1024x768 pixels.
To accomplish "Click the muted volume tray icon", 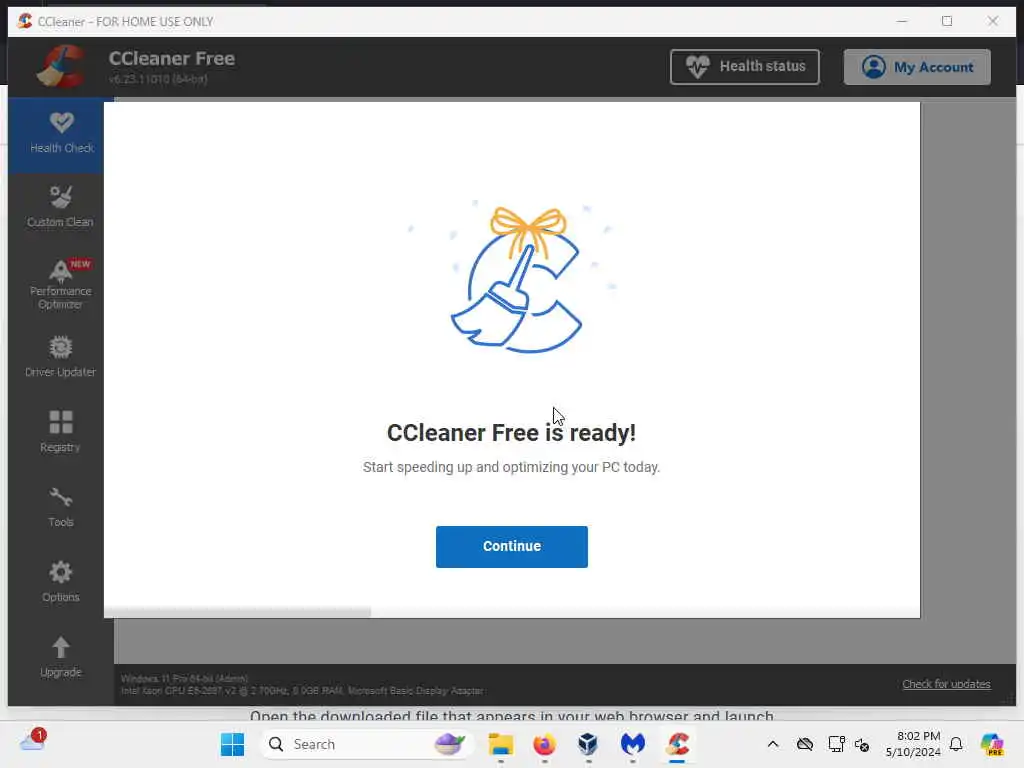I will tap(862, 744).
